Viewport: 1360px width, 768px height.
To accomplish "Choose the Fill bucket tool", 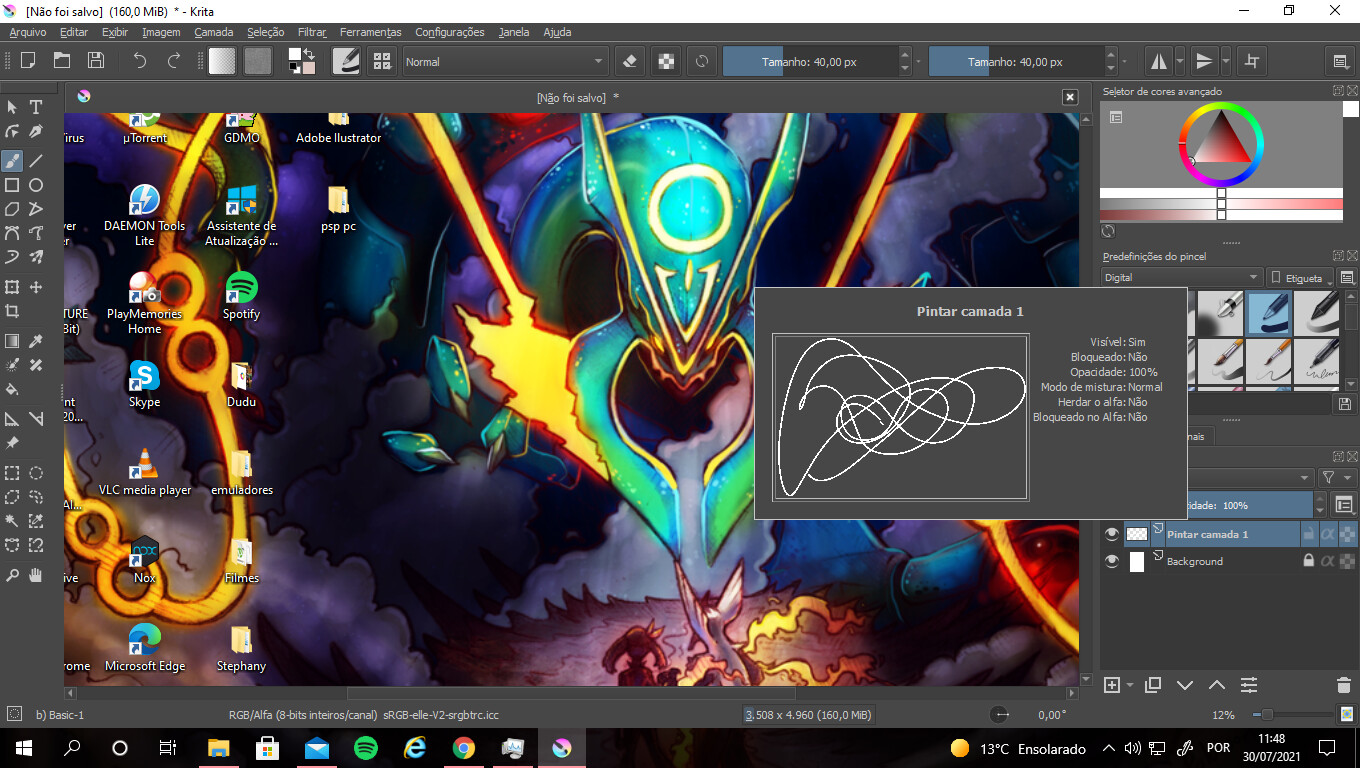I will pyautogui.click(x=12, y=389).
